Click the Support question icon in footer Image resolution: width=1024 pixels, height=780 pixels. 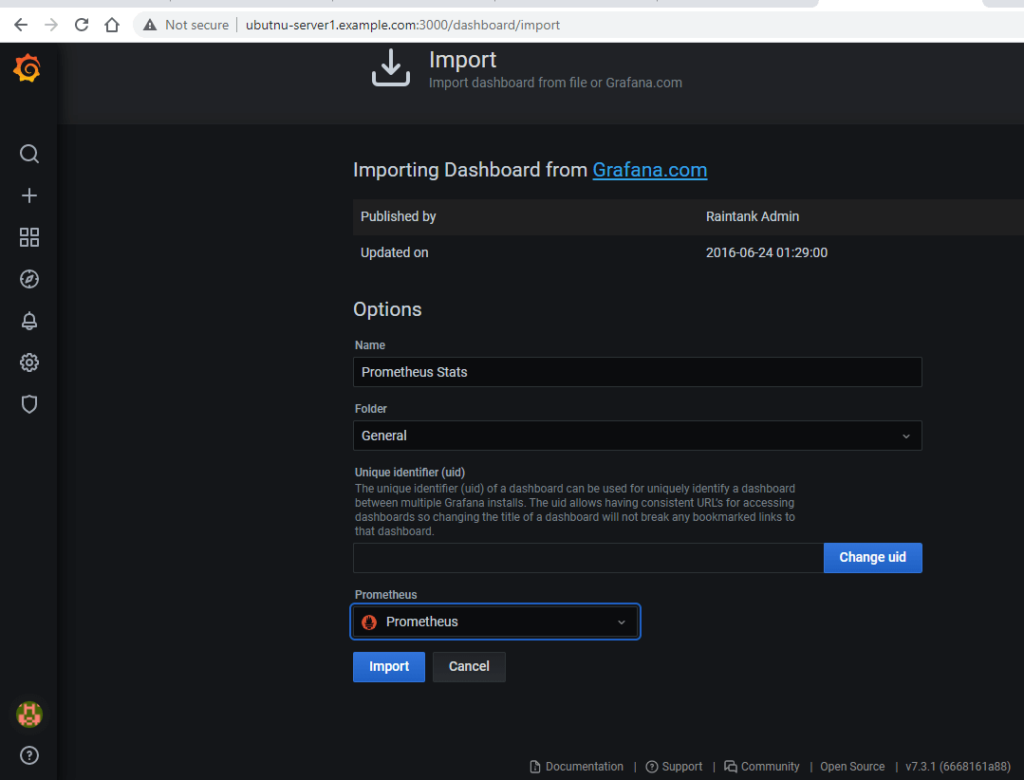coord(651,766)
